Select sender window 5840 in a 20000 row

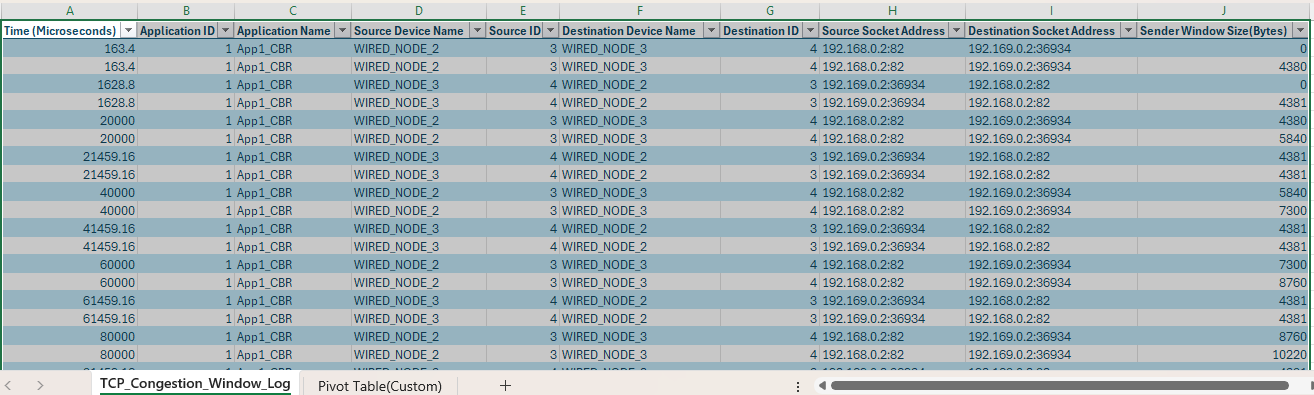tap(1224, 138)
